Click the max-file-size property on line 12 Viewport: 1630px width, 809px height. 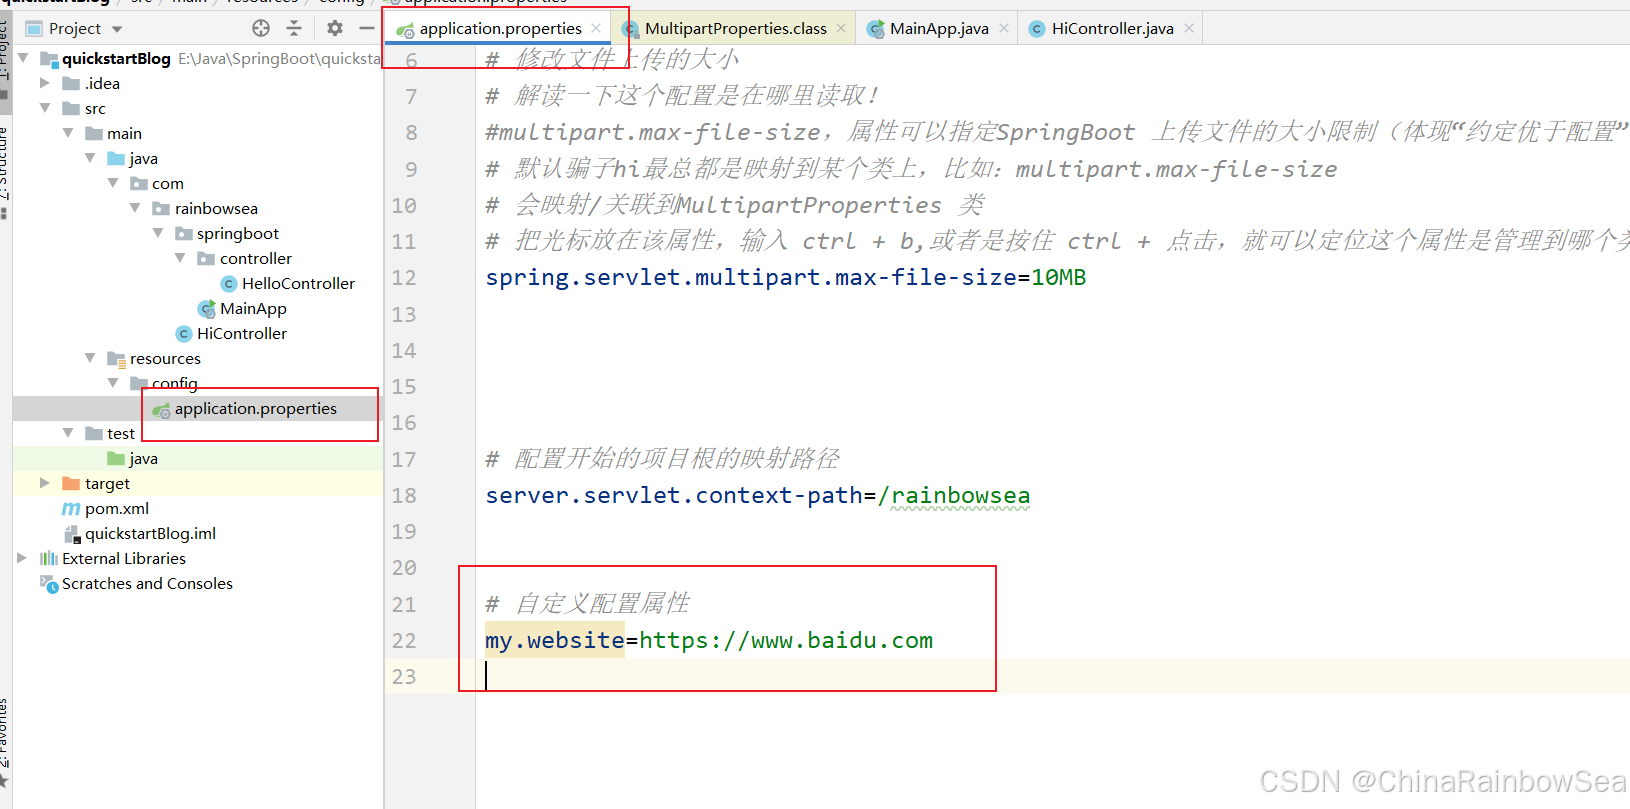(x=751, y=277)
